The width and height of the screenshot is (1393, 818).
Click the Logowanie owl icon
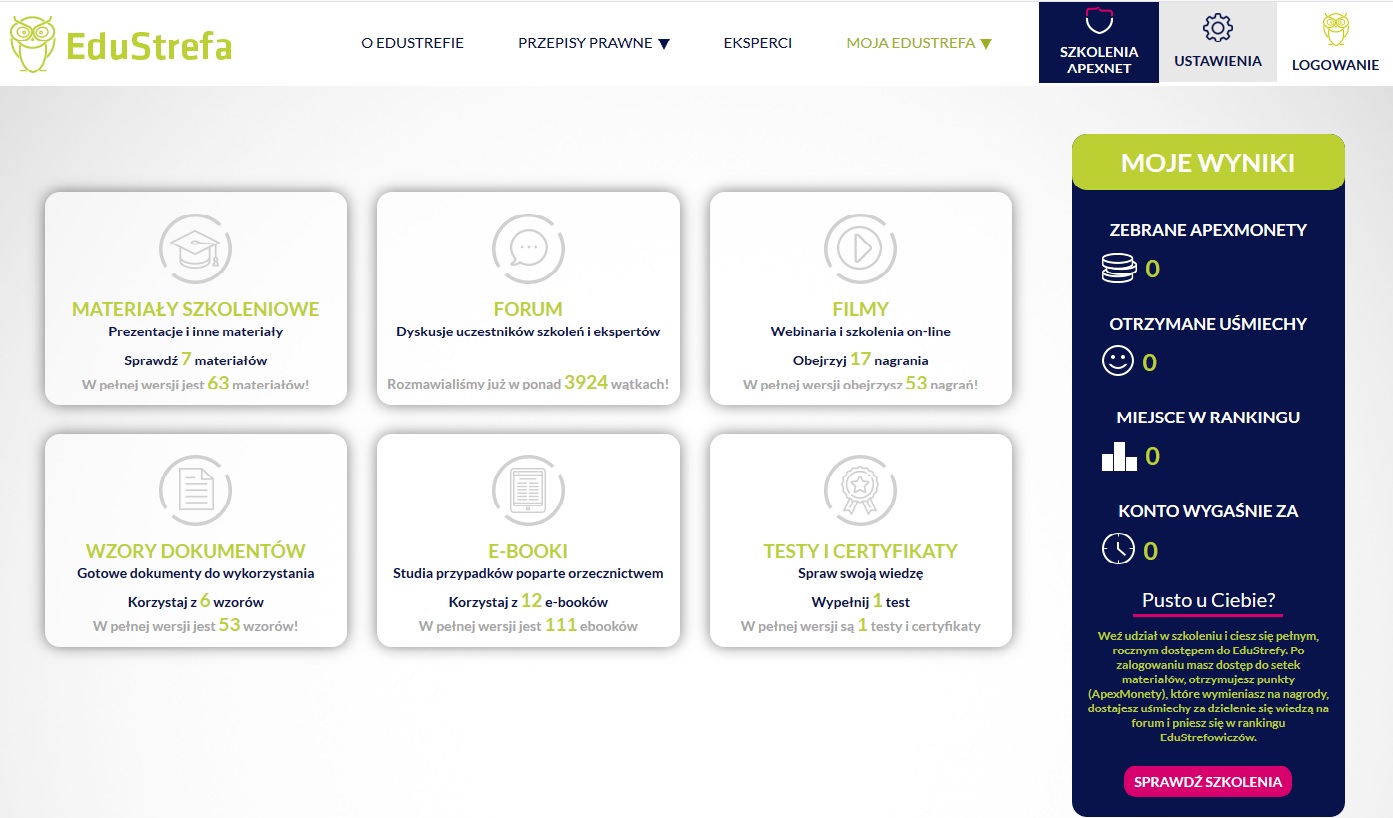click(x=1335, y=29)
